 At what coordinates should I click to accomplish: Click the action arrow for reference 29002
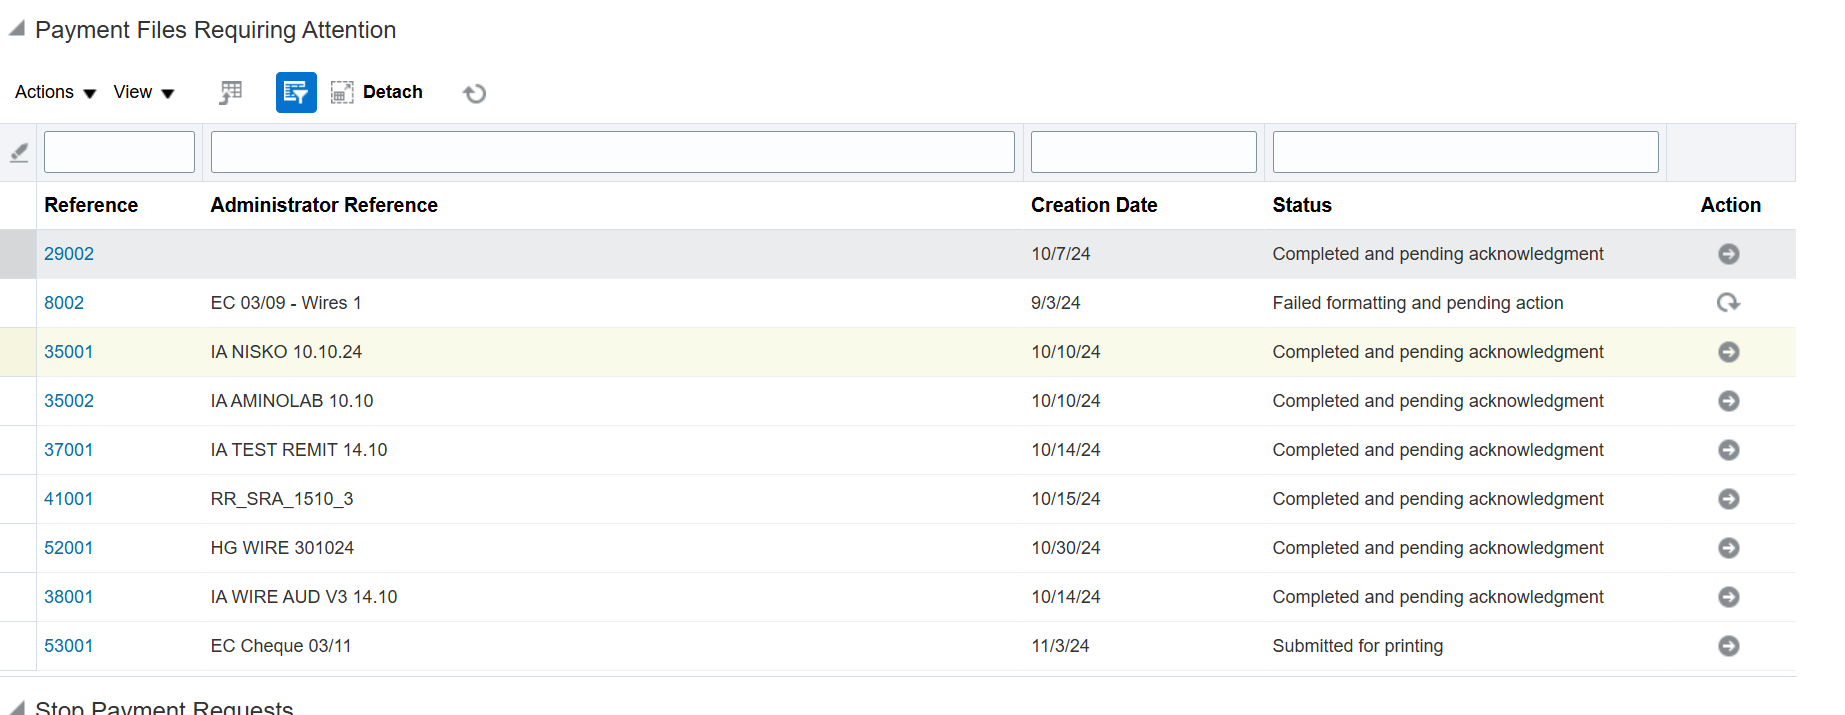(1728, 254)
